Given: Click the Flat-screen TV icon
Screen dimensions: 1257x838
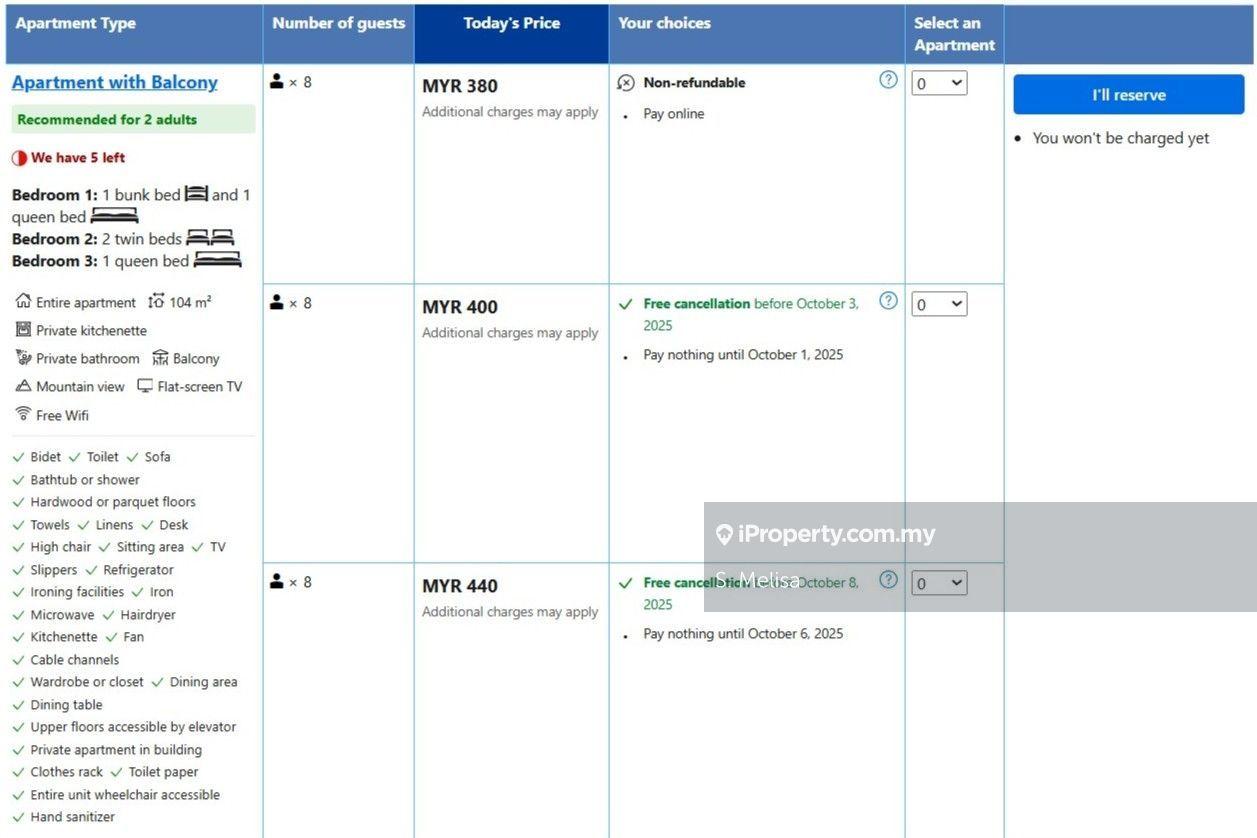Looking at the screenshot, I should tap(145, 386).
